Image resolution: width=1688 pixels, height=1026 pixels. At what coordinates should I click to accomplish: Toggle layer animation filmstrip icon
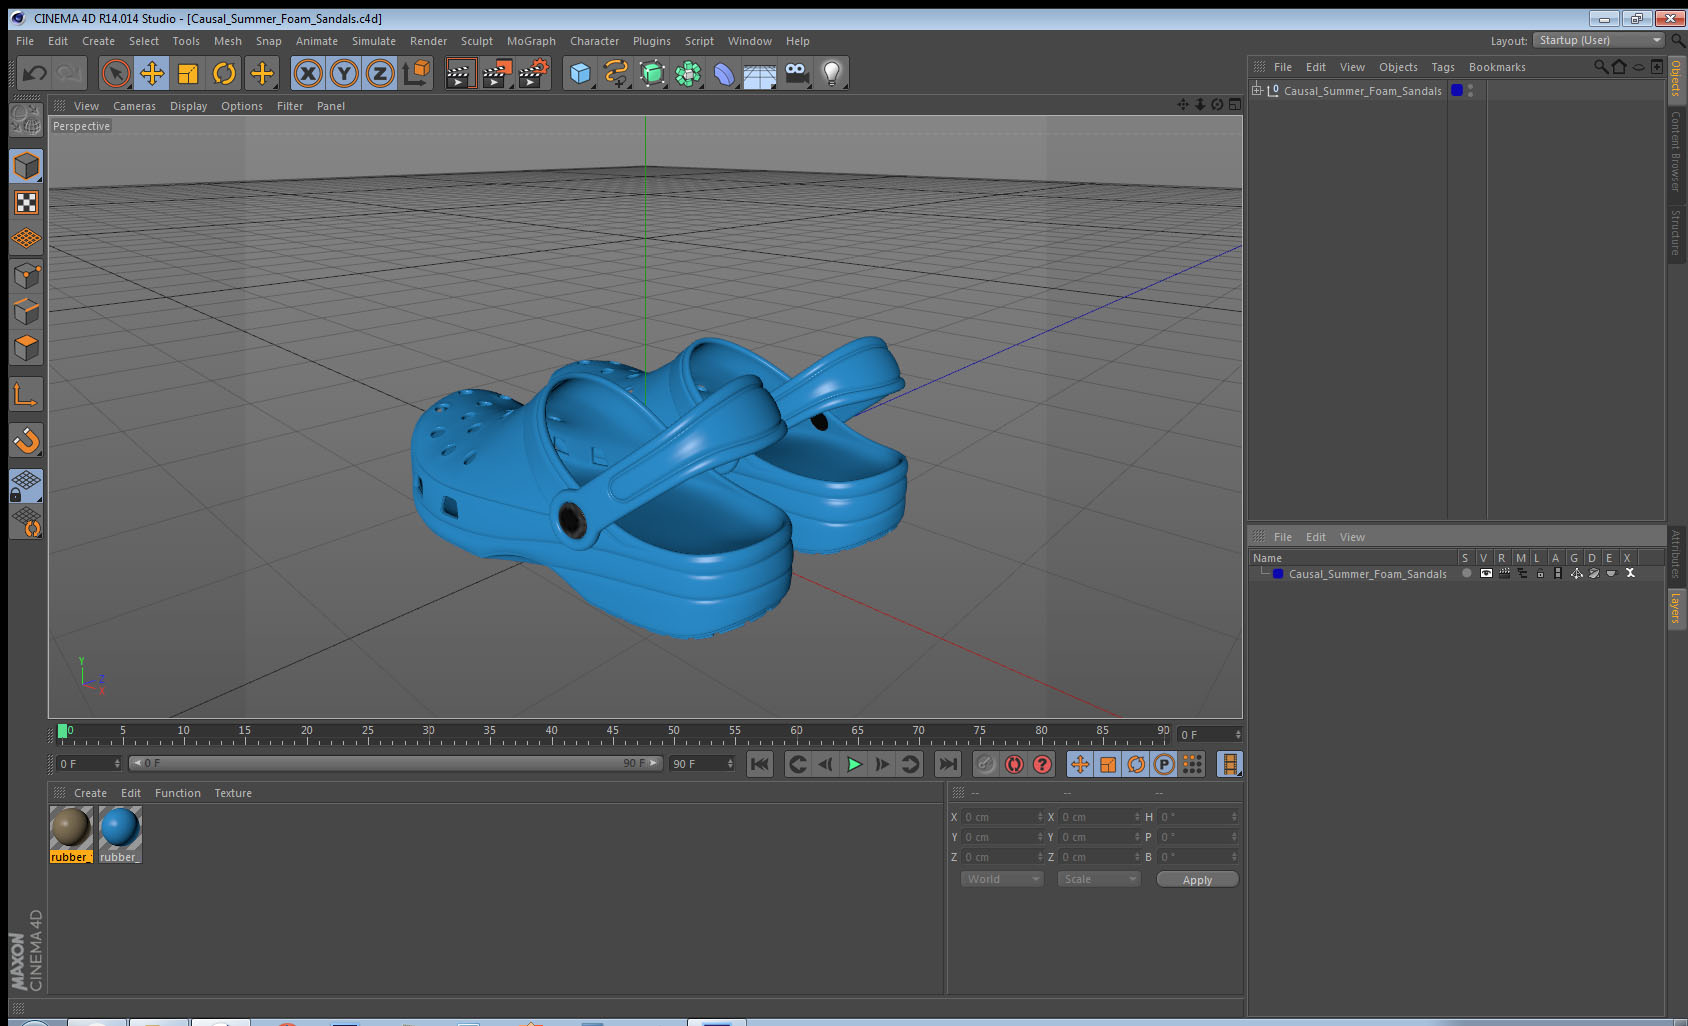pos(1558,574)
